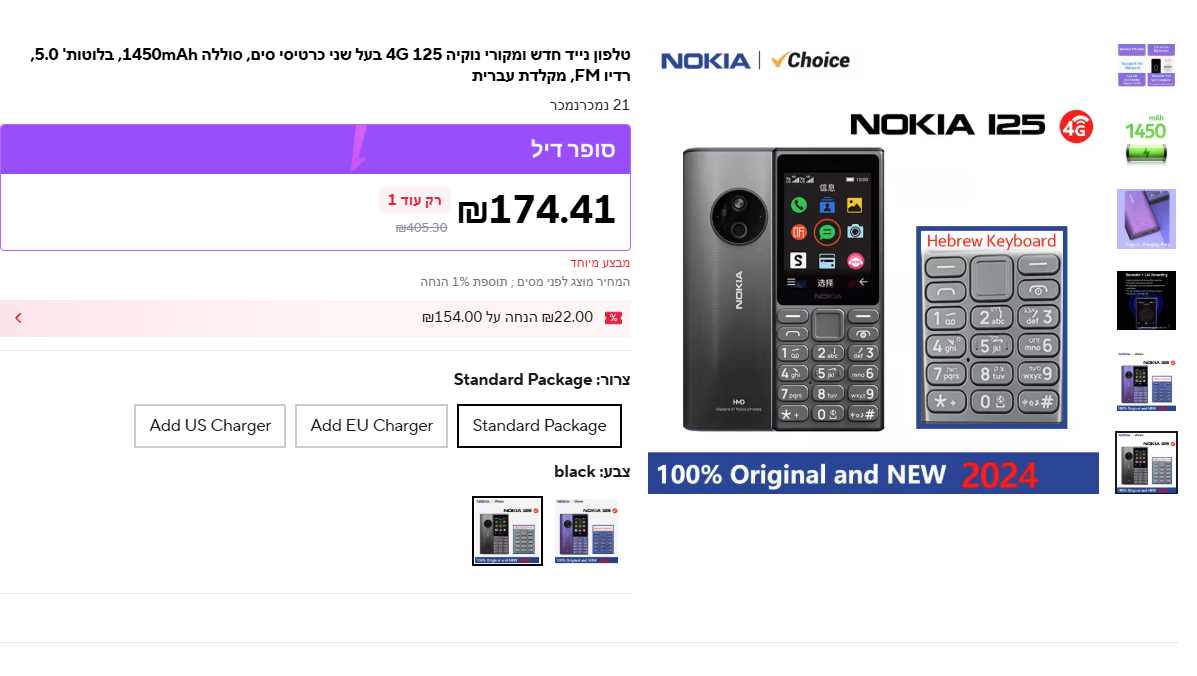Select the 1450 mAh battery thumbnail
1197x676 pixels.
pos(1146,138)
